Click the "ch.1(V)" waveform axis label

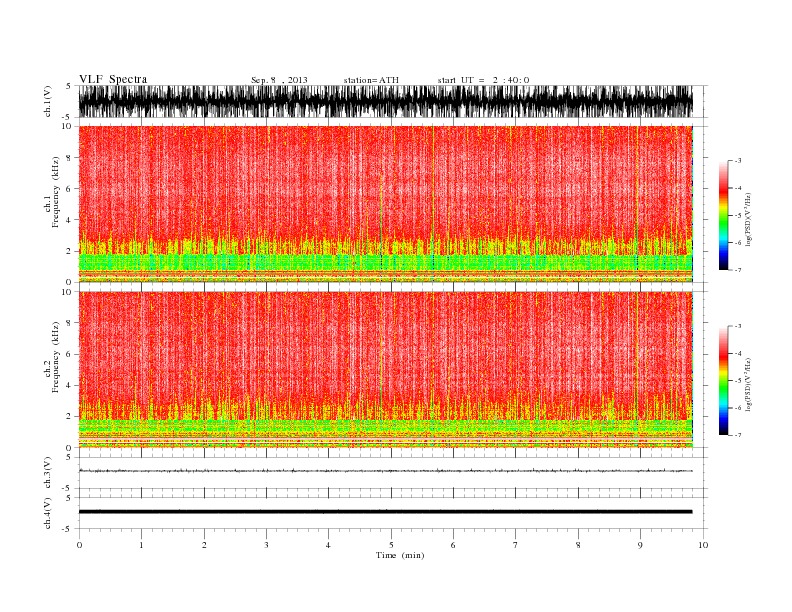(48, 101)
